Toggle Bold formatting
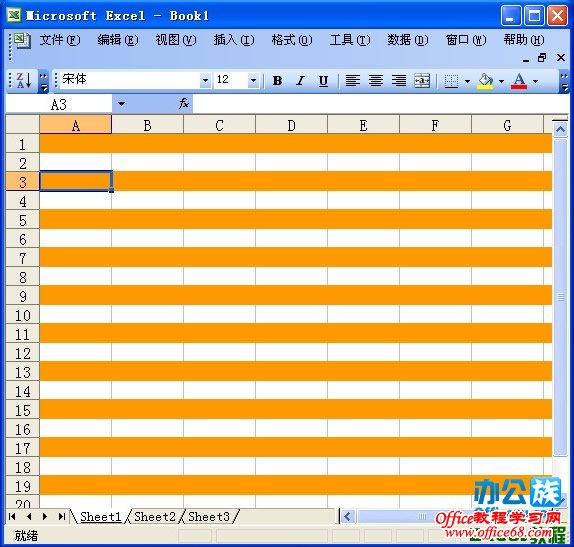This screenshot has height=547, width=574. pyautogui.click(x=277, y=80)
